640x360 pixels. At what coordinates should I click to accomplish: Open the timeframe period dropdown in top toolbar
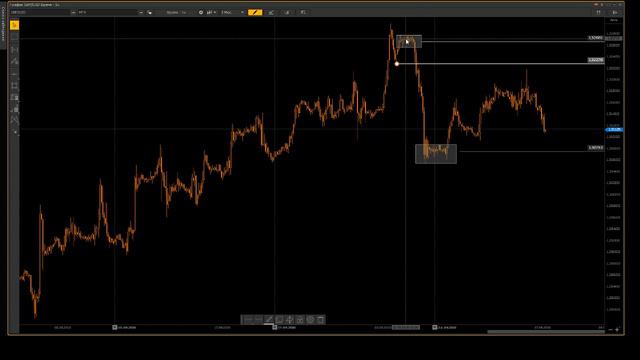[232, 12]
